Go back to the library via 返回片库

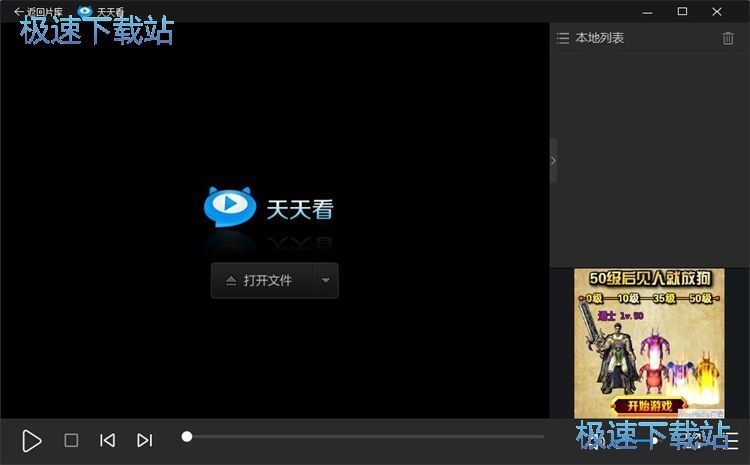point(38,11)
